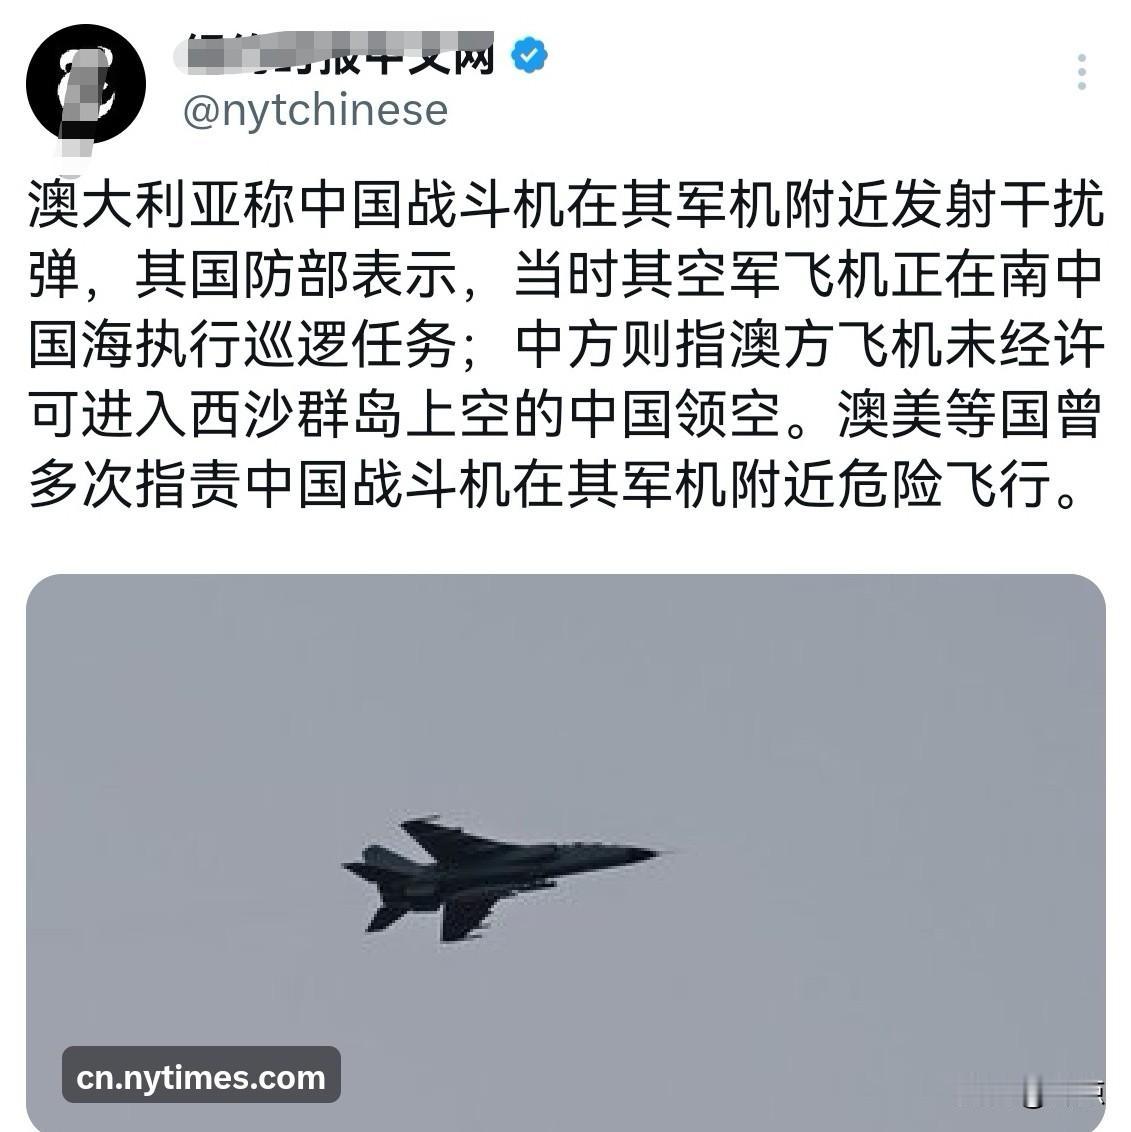The image size is (1131, 1132).
Task: Click the phrase 危险飞行 ending the tweet
Action: click(x=943, y=485)
